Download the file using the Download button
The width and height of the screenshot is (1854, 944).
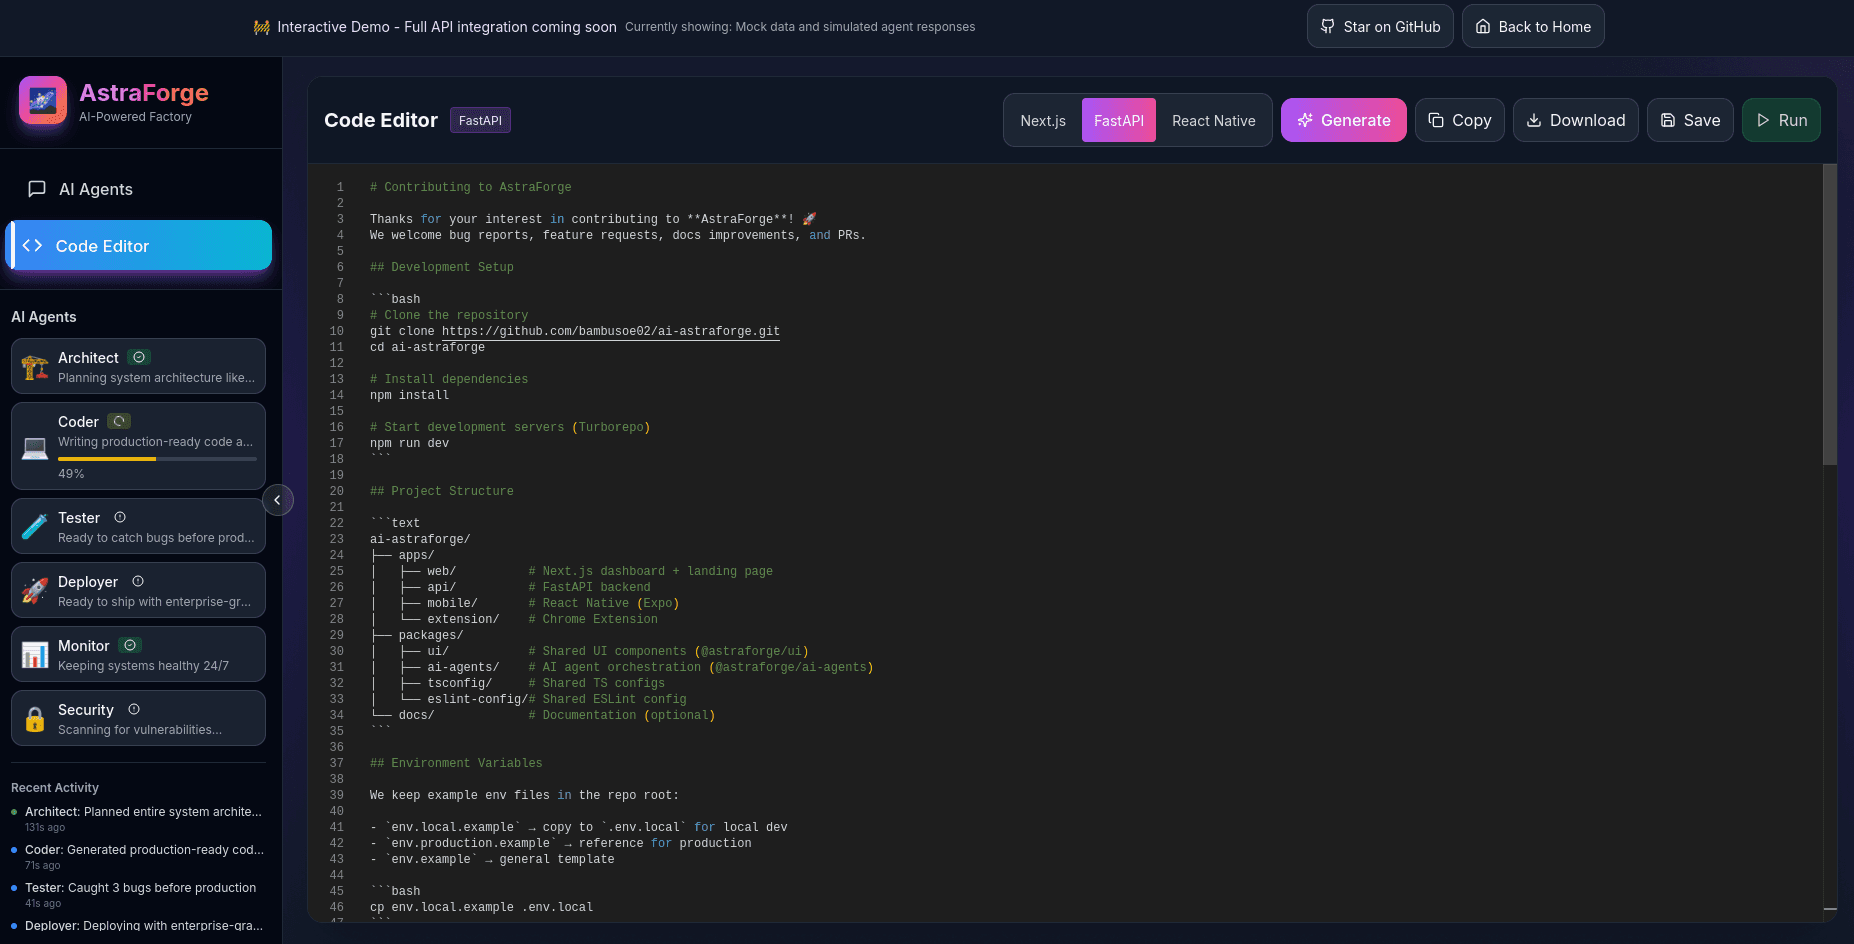[1575, 120]
